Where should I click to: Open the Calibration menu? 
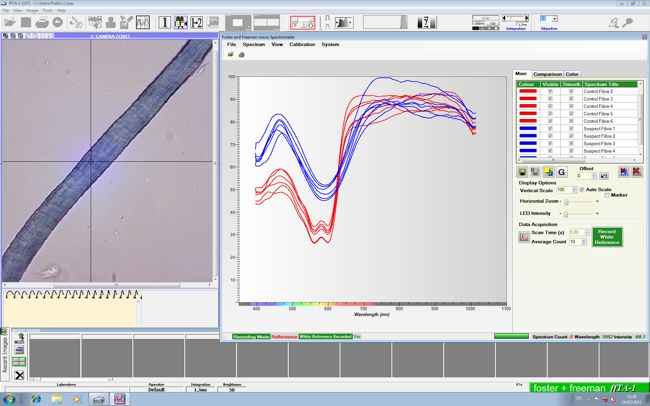point(302,44)
